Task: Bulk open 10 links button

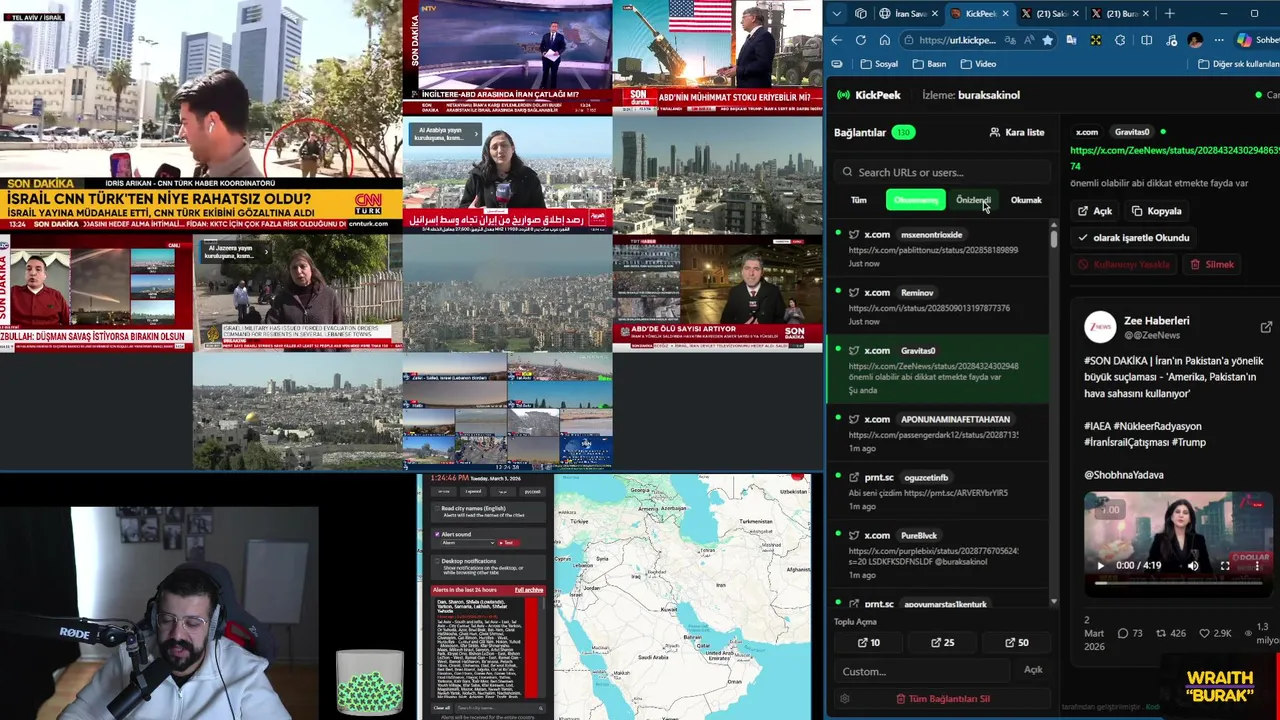Action: (869, 643)
